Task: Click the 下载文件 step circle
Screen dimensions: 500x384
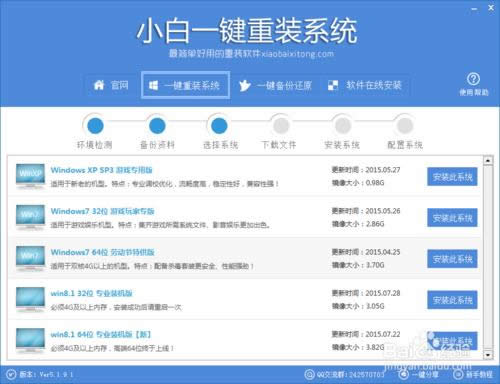Action: pos(281,126)
